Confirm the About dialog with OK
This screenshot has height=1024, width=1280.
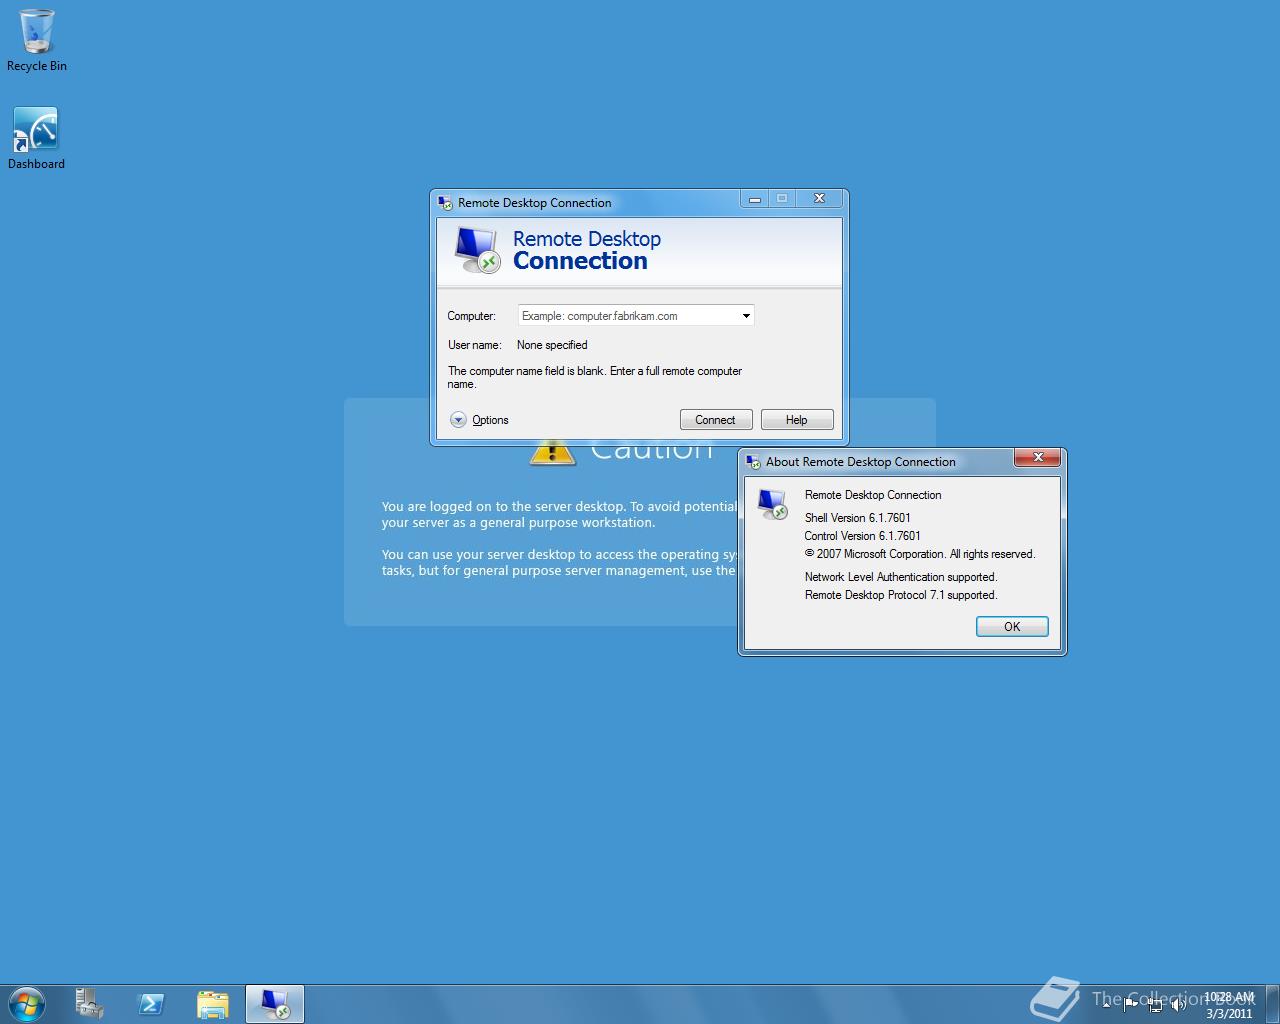click(1012, 627)
